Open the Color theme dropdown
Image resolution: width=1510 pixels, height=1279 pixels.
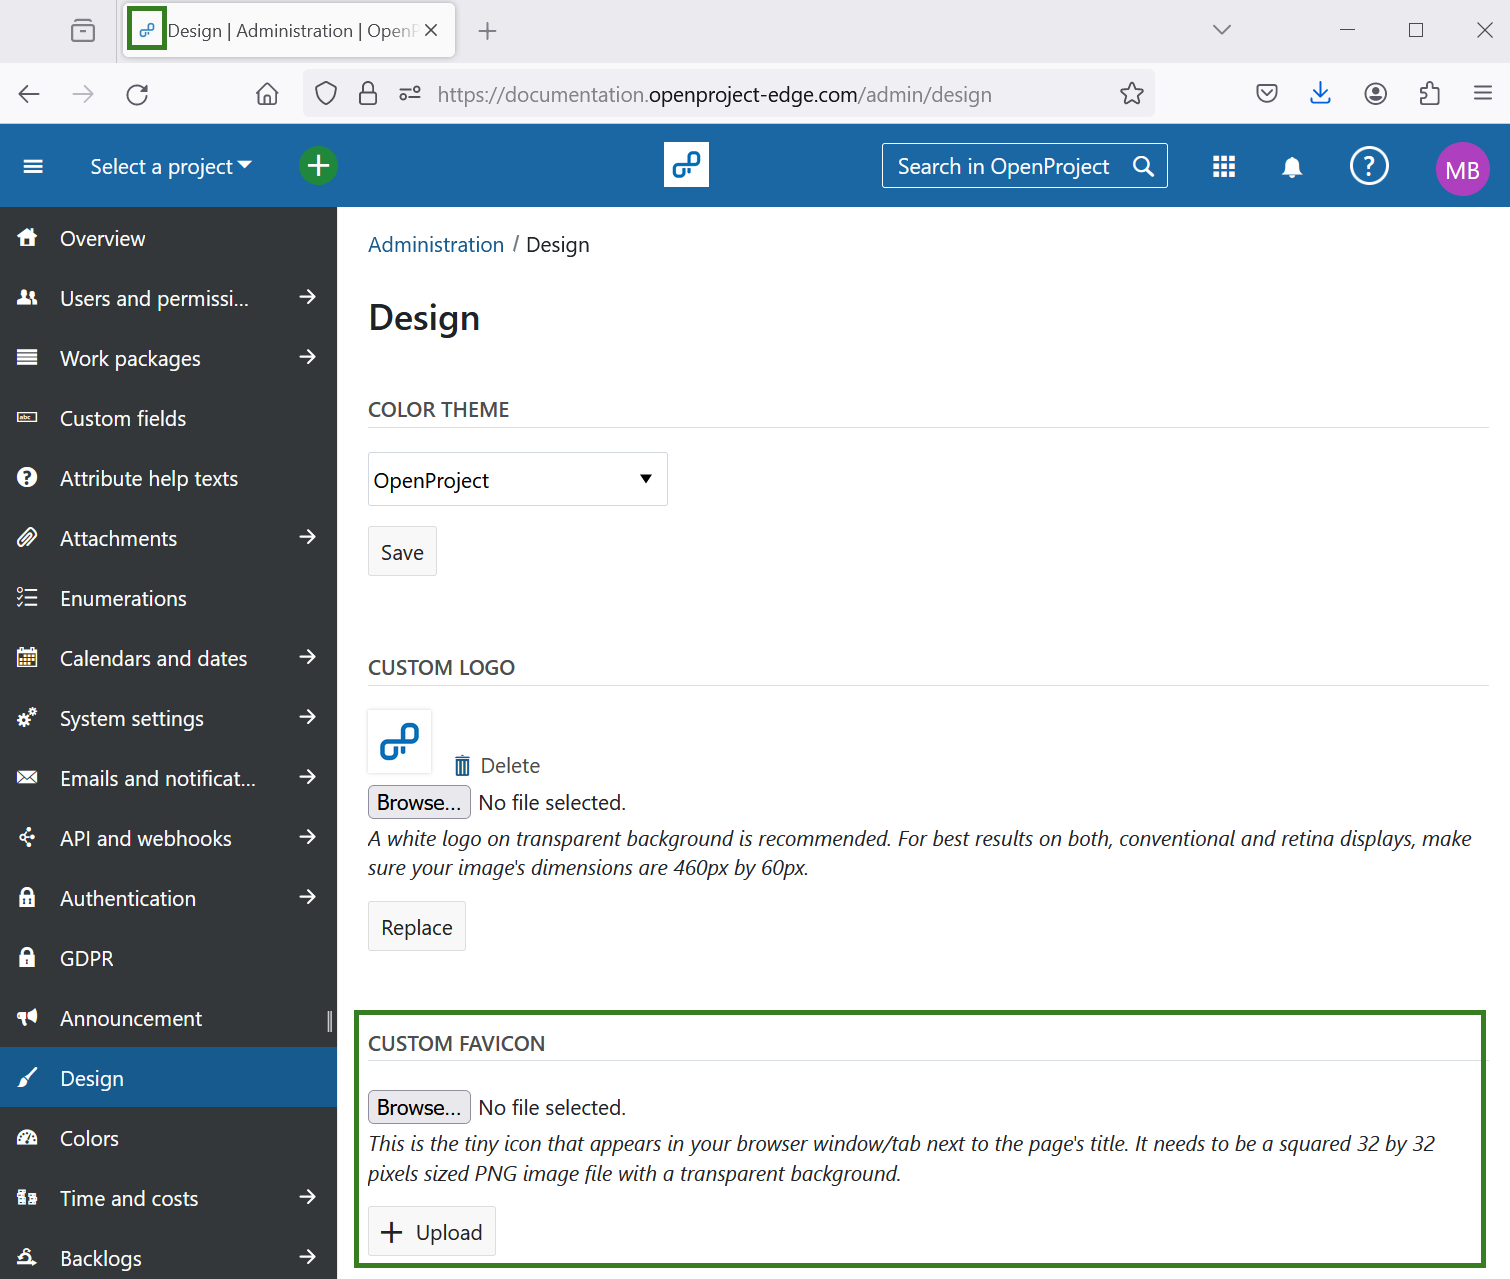click(x=517, y=480)
